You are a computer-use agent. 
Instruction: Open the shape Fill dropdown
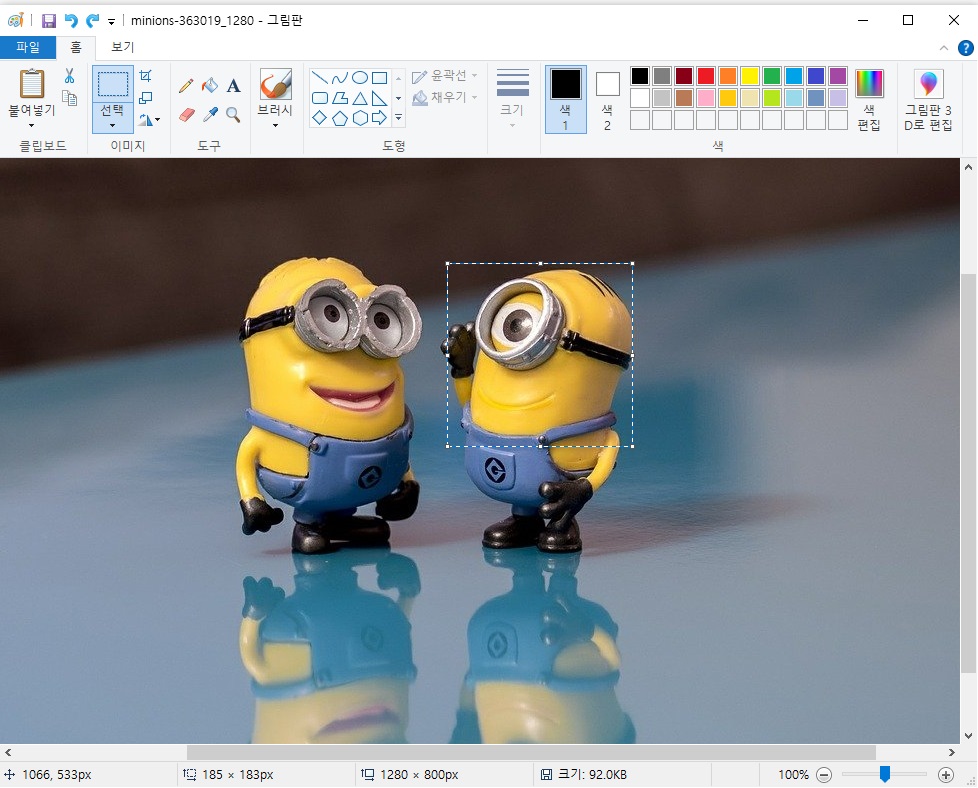(x=445, y=97)
